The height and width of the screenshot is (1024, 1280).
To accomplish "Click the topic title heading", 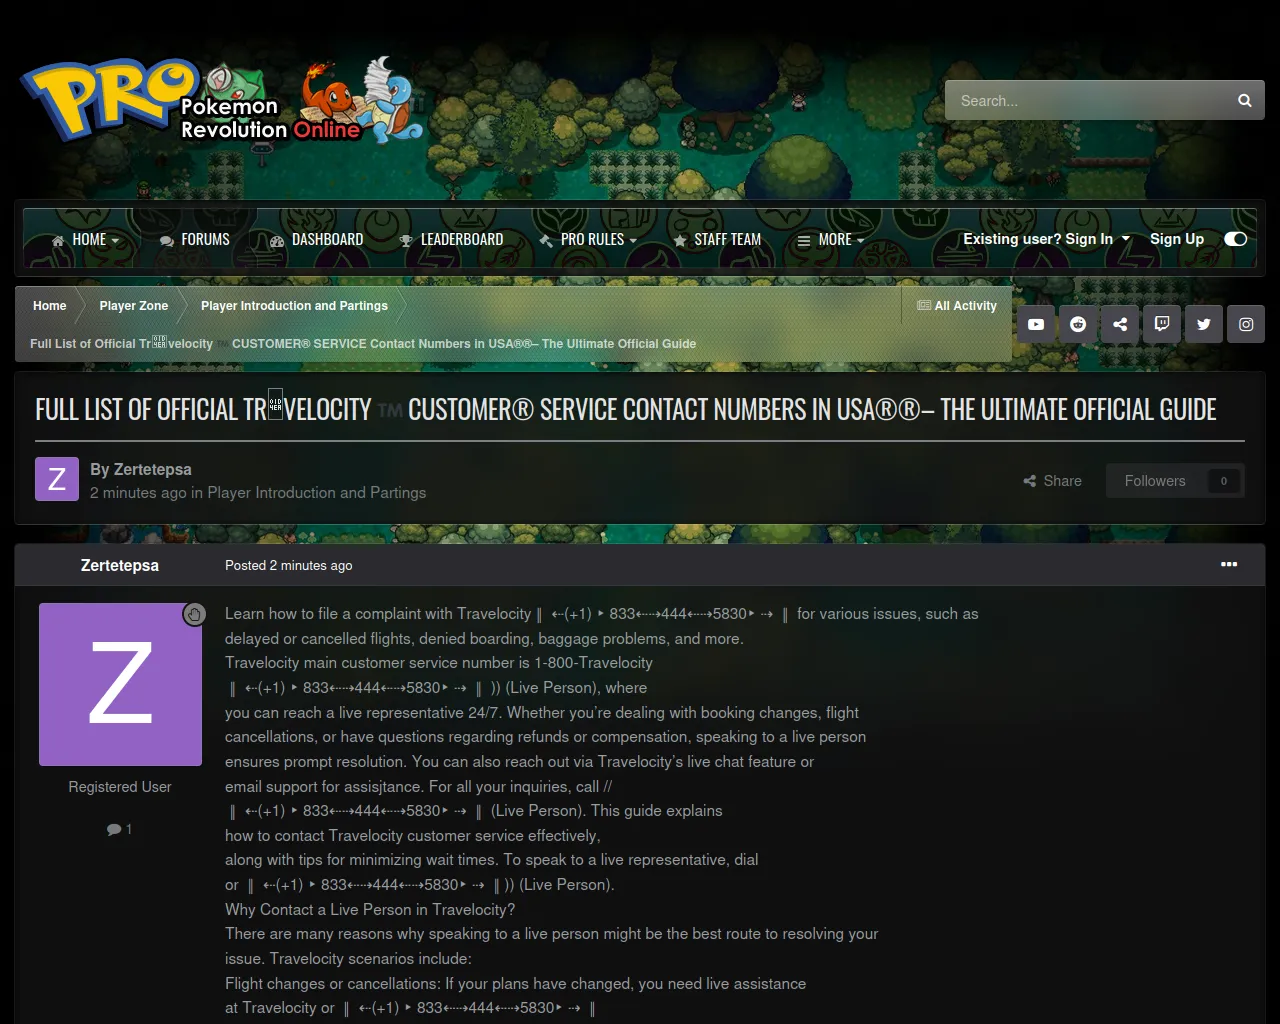I will pyautogui.click(x=626, y=410).
